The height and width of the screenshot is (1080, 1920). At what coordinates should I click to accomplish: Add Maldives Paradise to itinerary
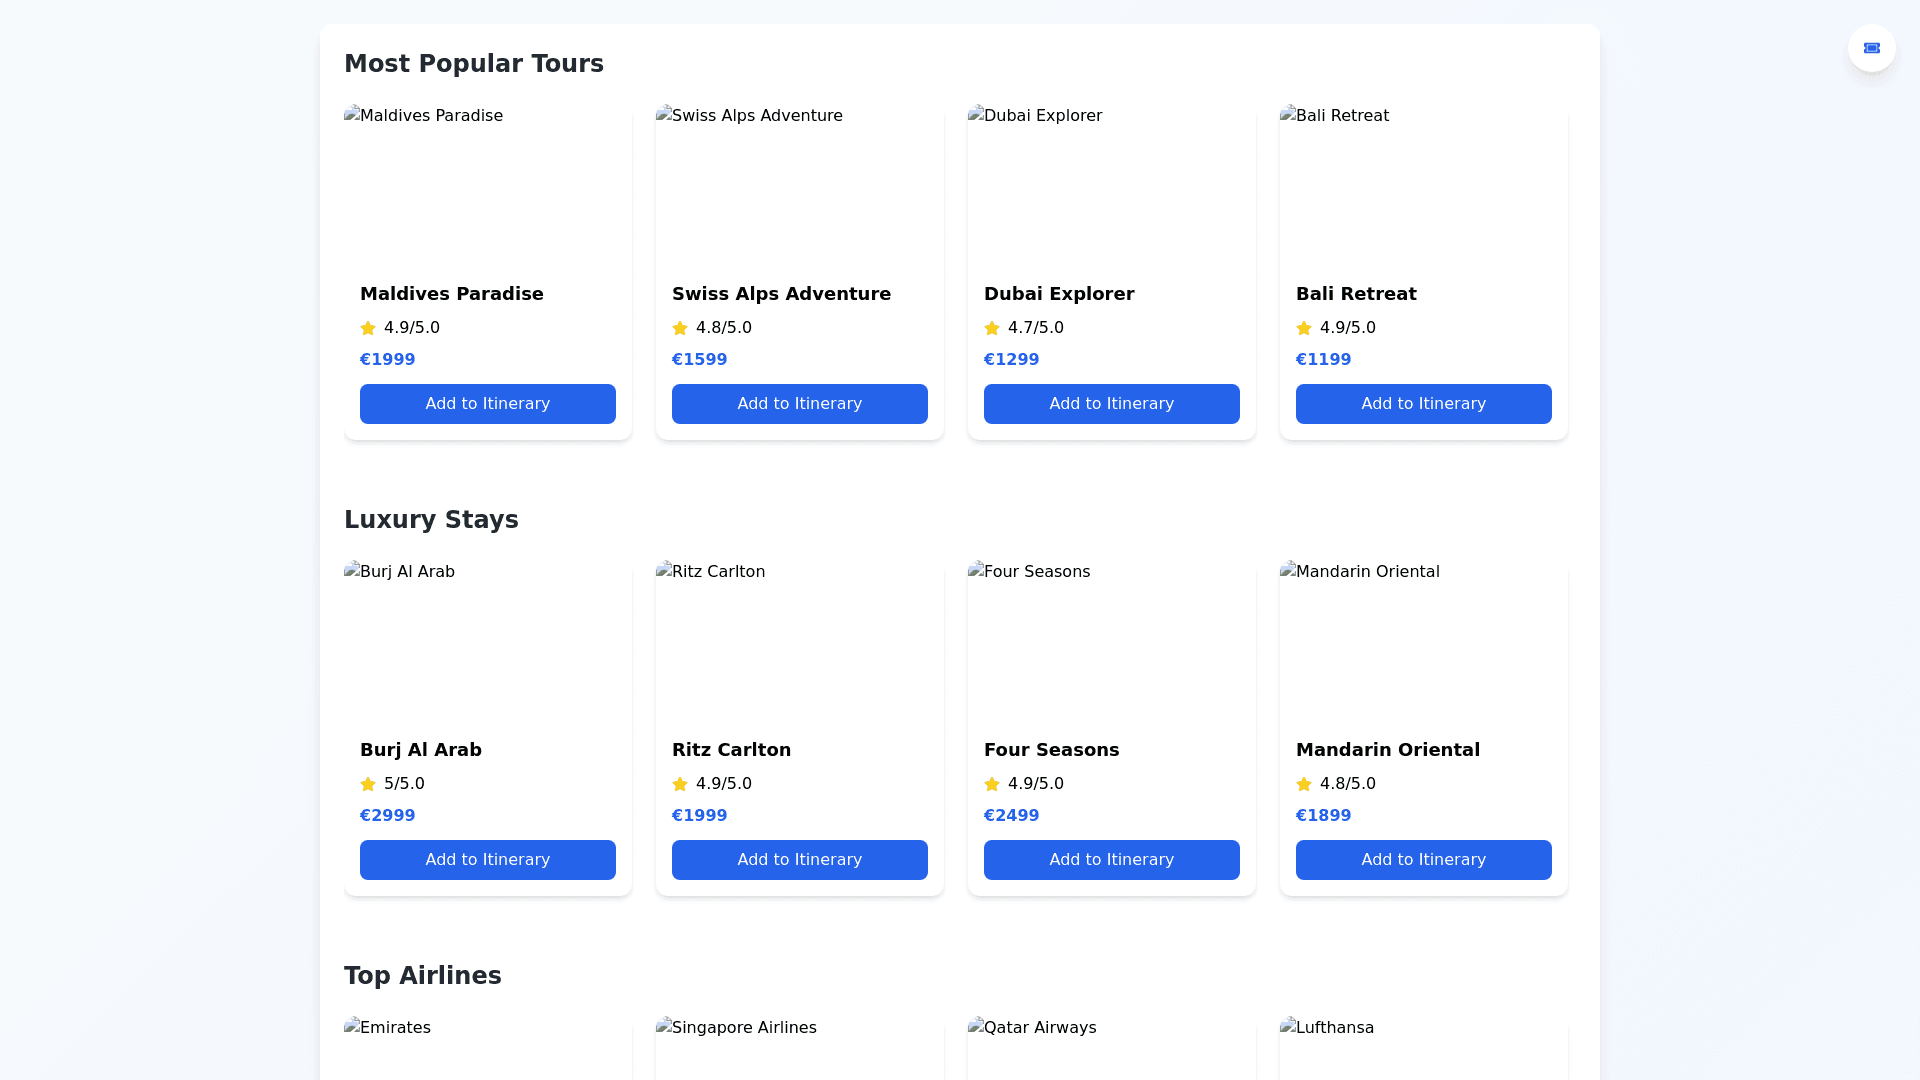(487, 404)
